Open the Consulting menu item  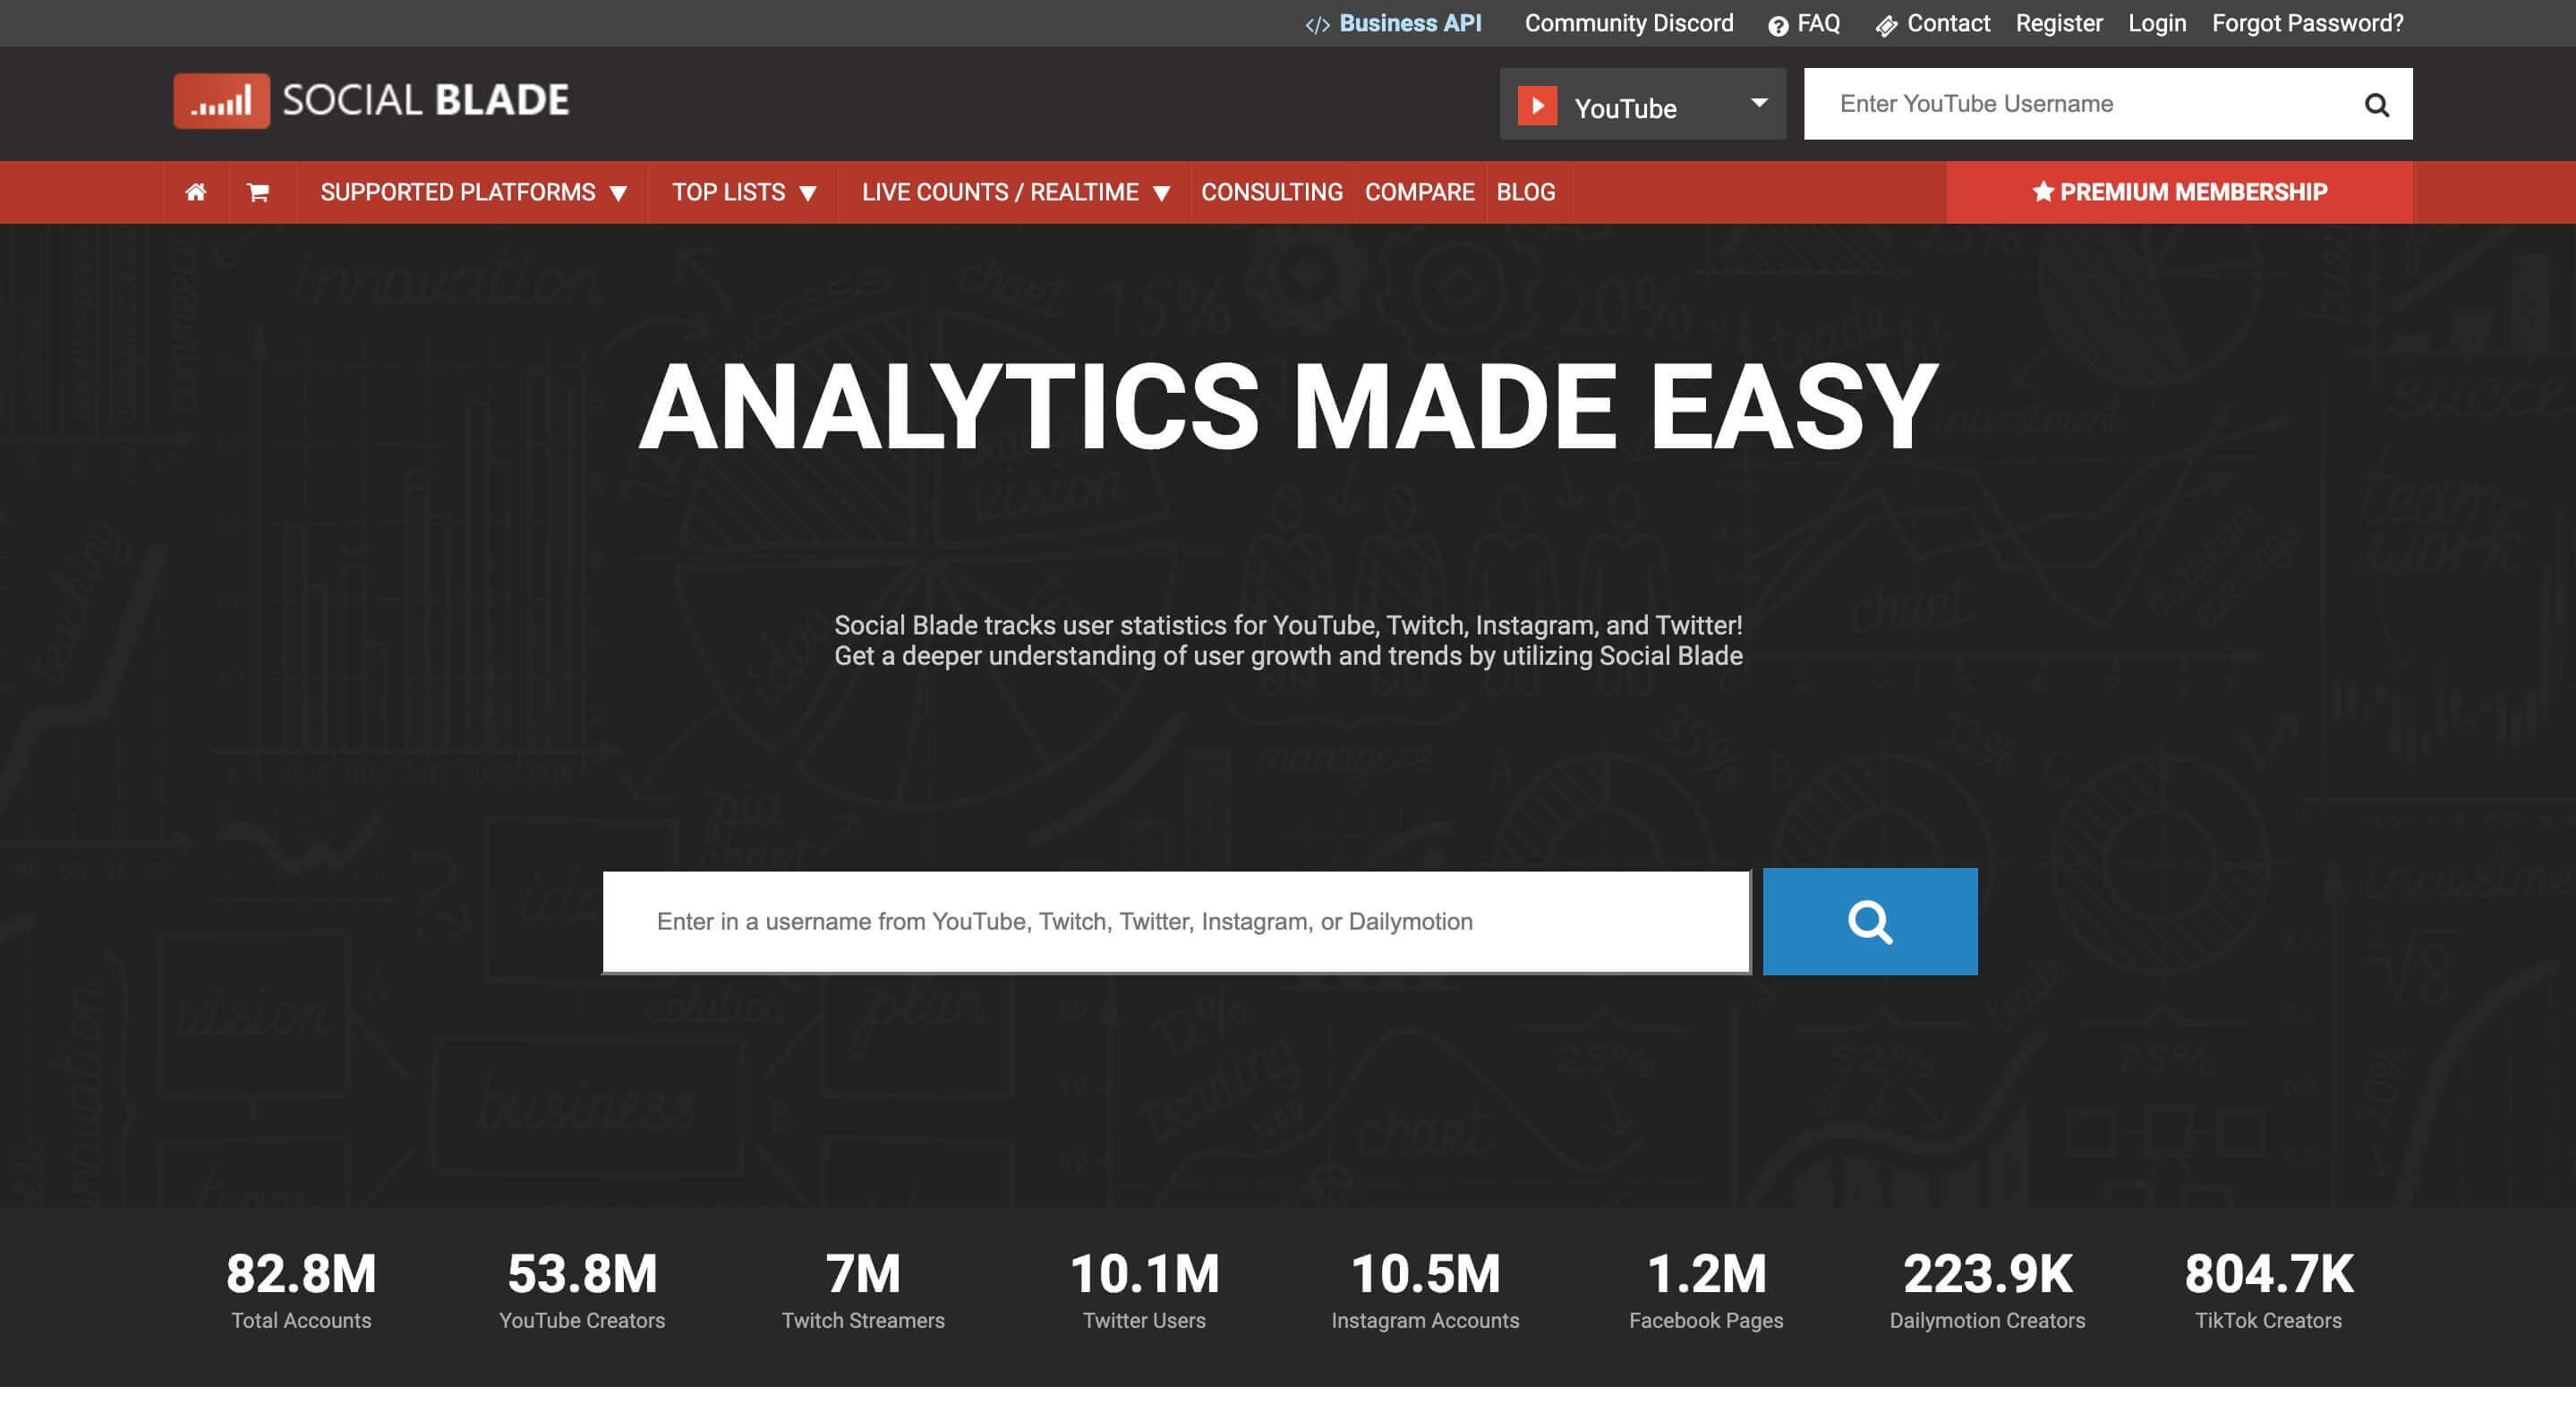(x=1271, y=192)
